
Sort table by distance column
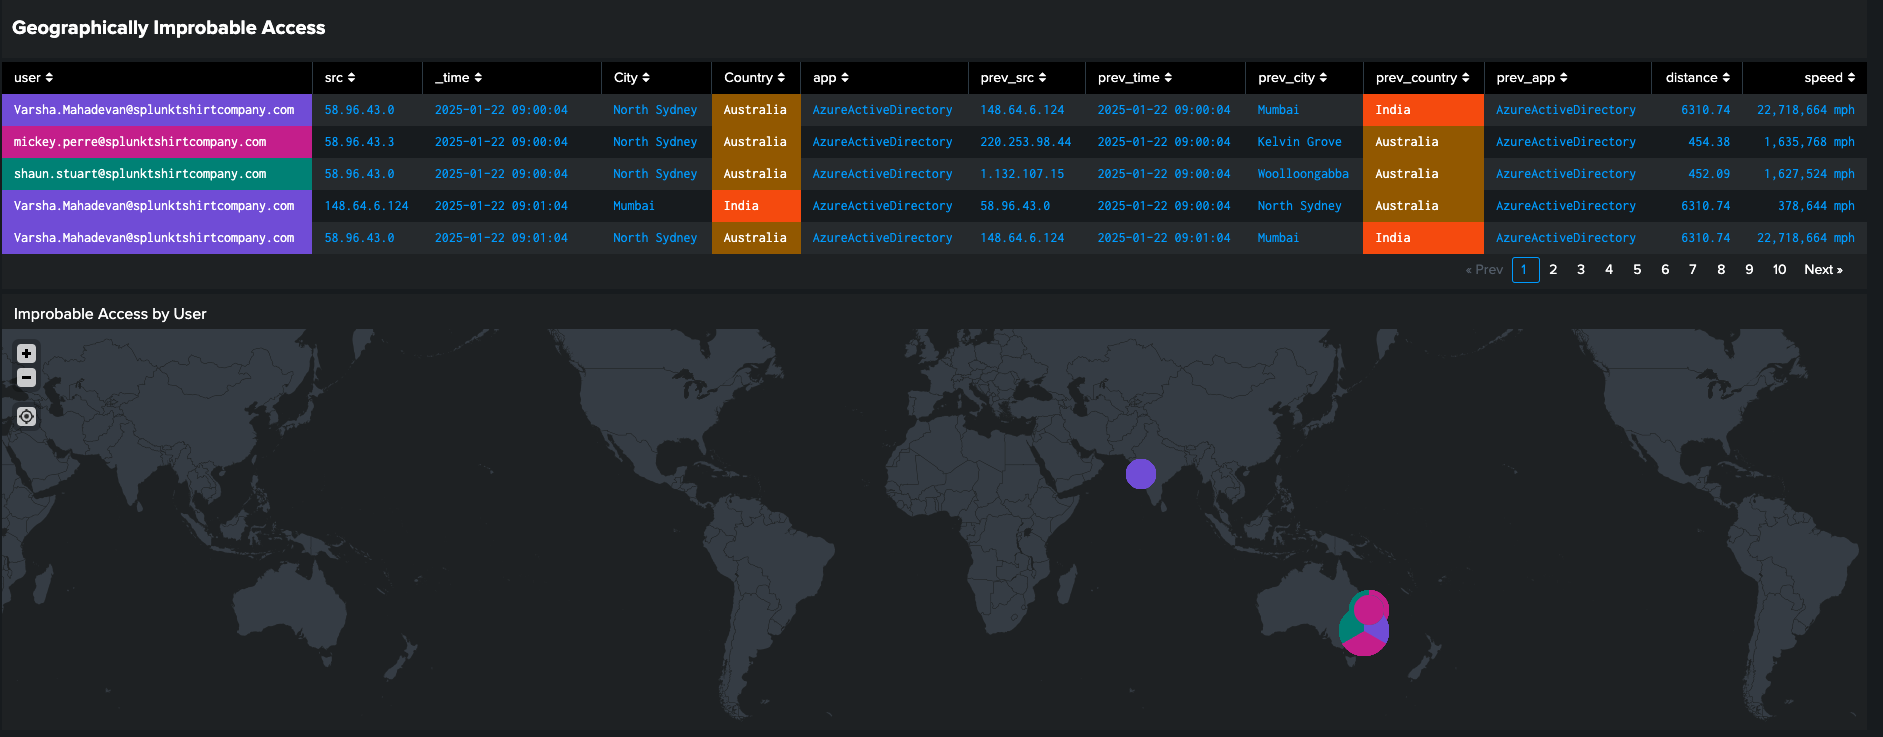coord(1698,78)
